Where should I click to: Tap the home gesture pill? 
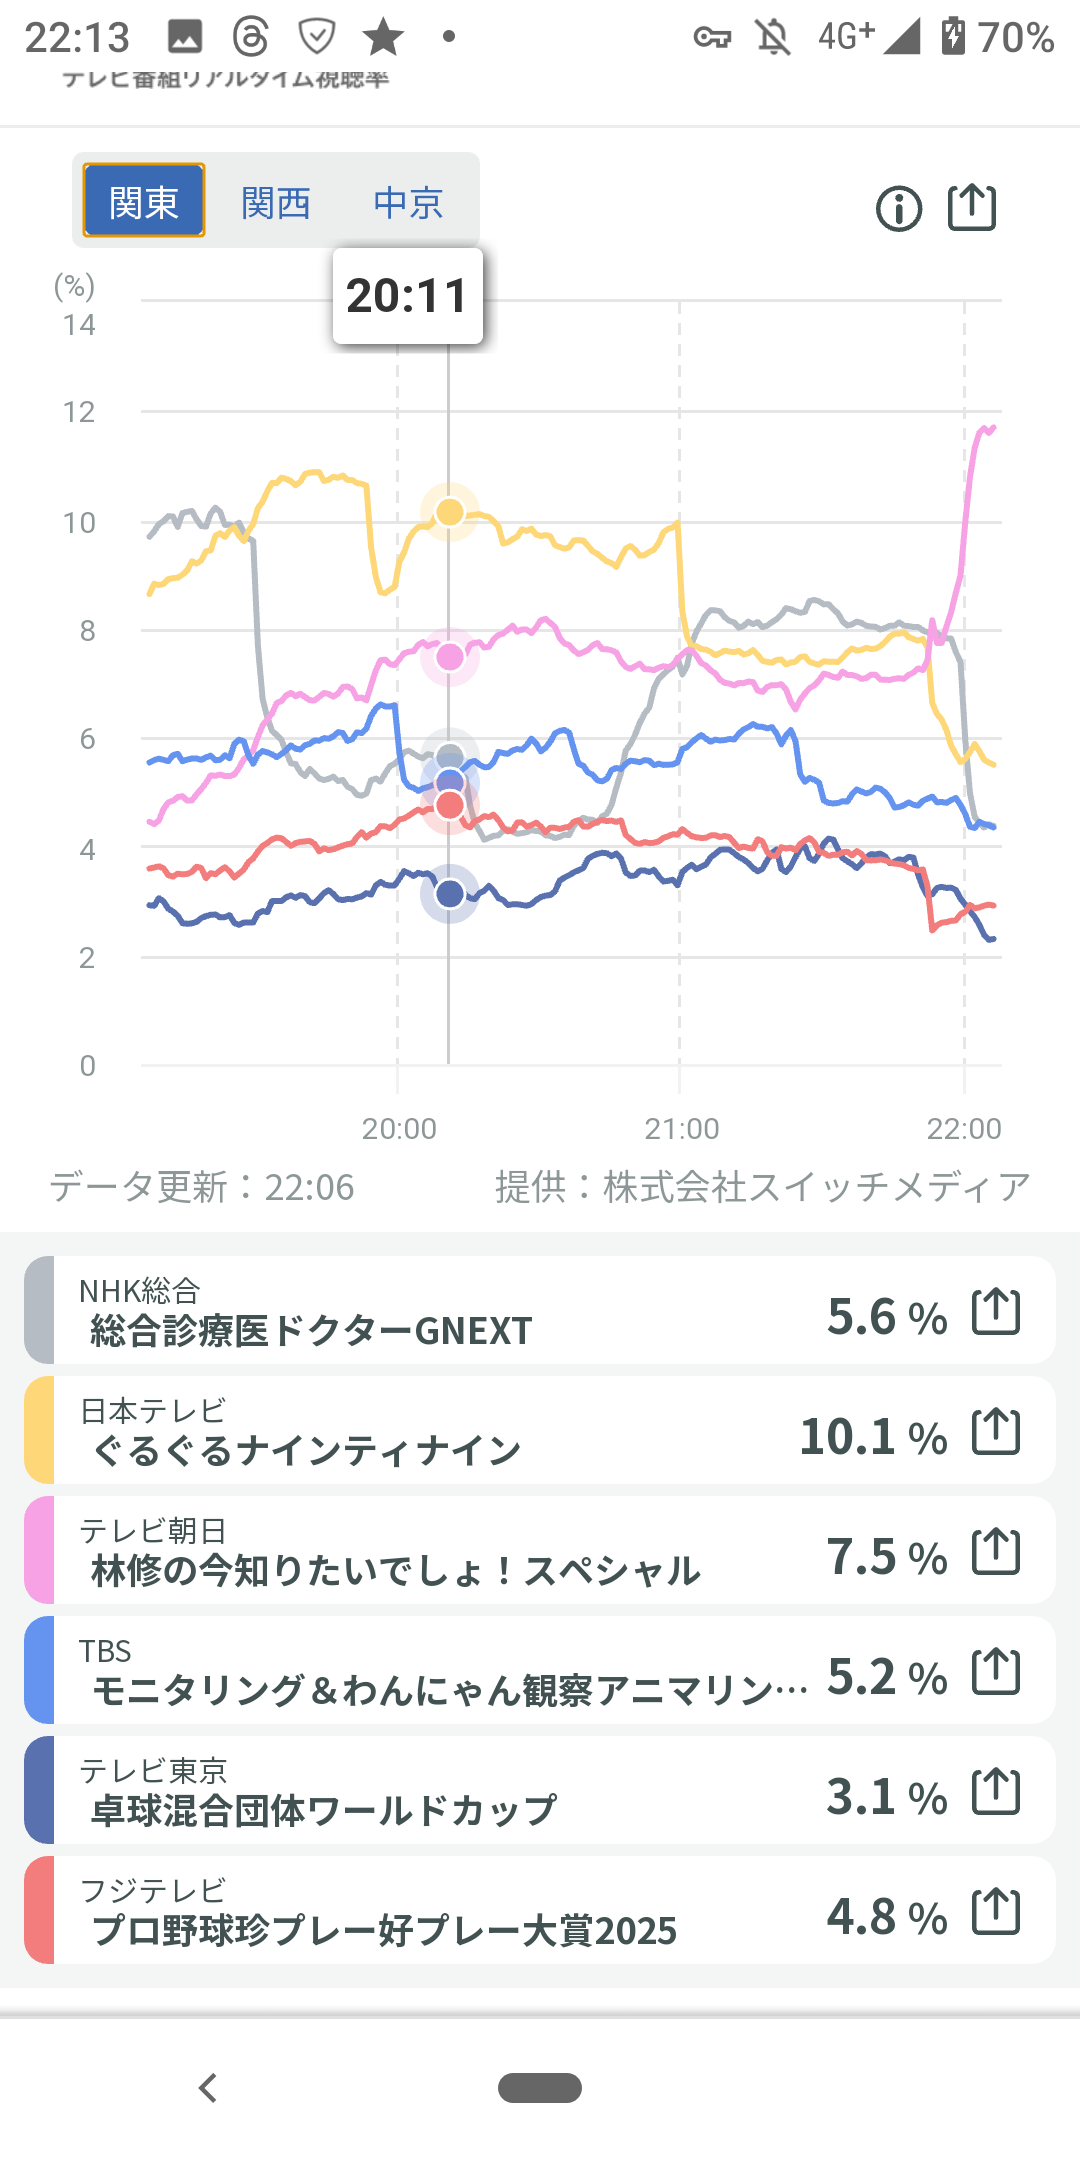(x=540, y=2088)
